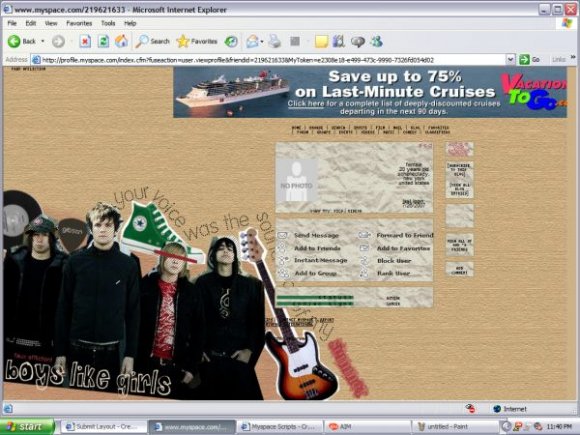Click the Go button beside address
The image size is (580, 435).
point(530,60)
